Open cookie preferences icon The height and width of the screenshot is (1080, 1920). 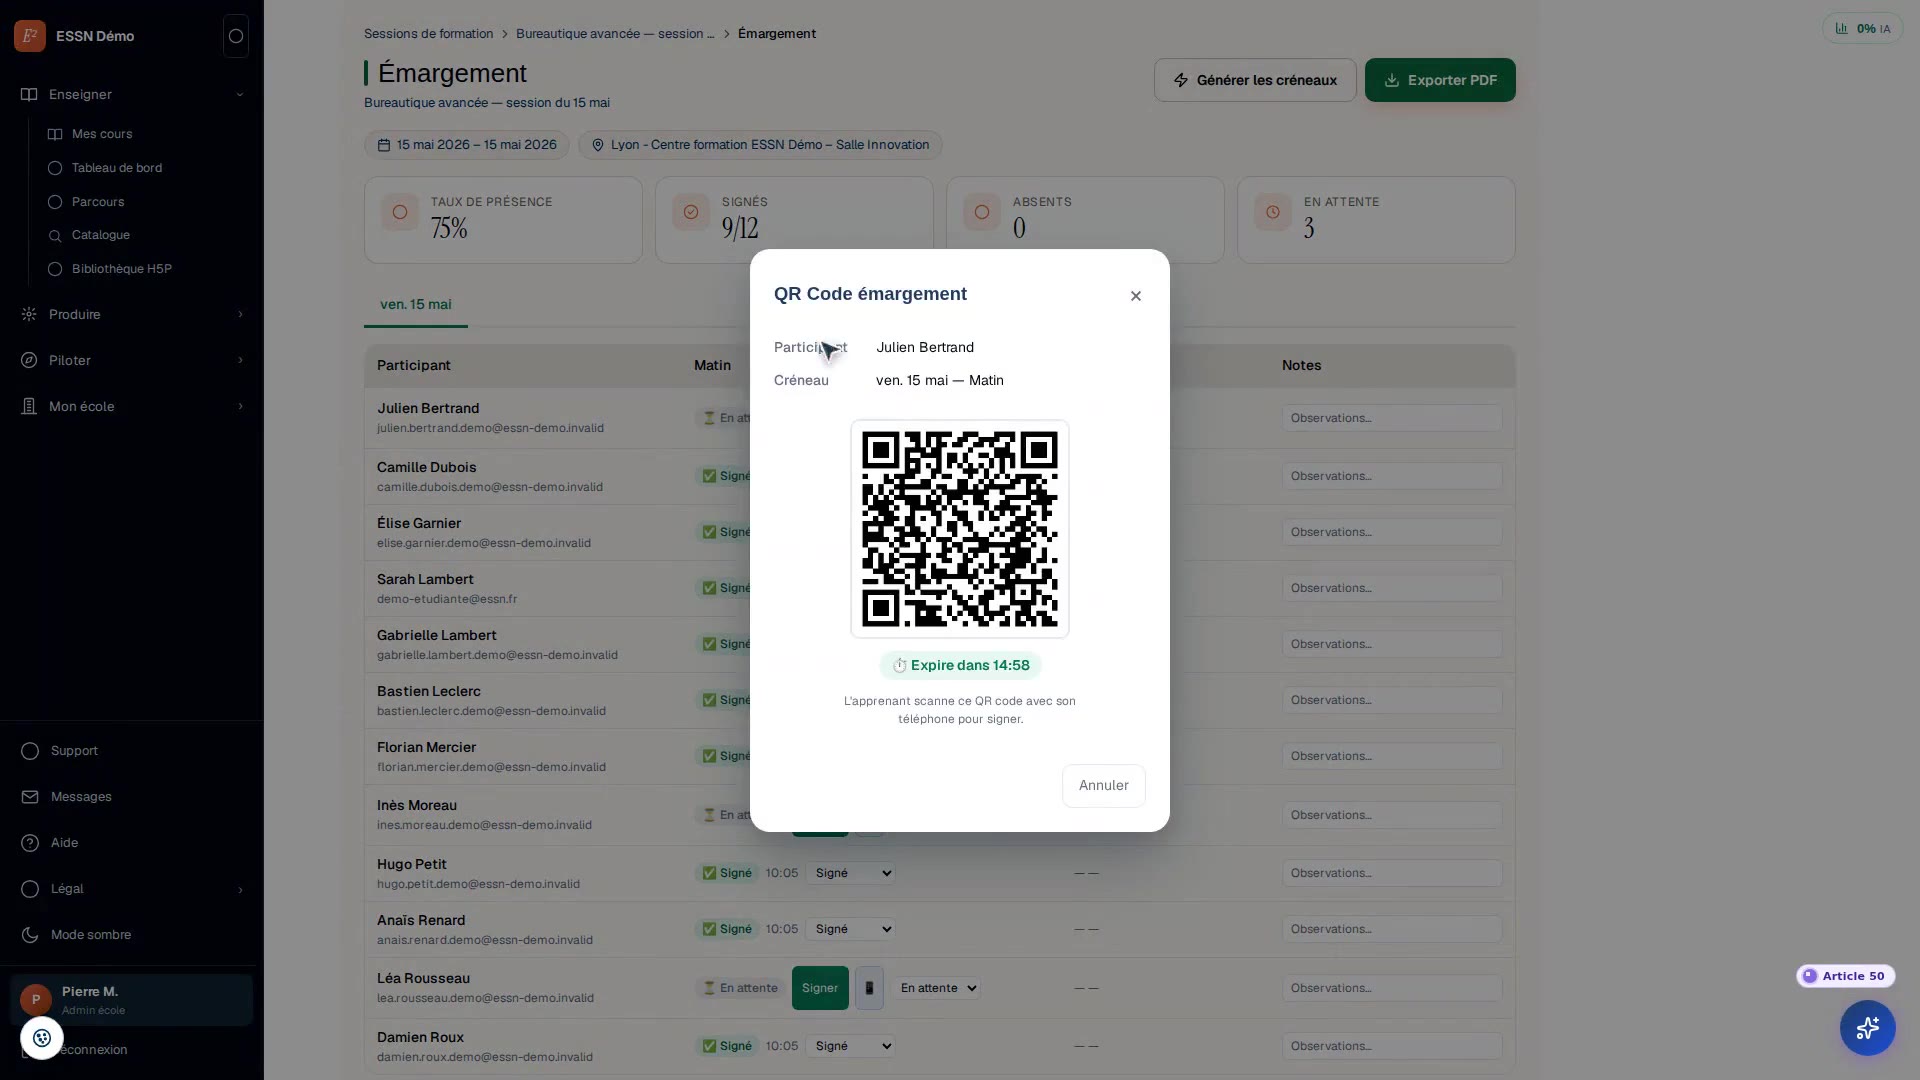coord(42,1038)
